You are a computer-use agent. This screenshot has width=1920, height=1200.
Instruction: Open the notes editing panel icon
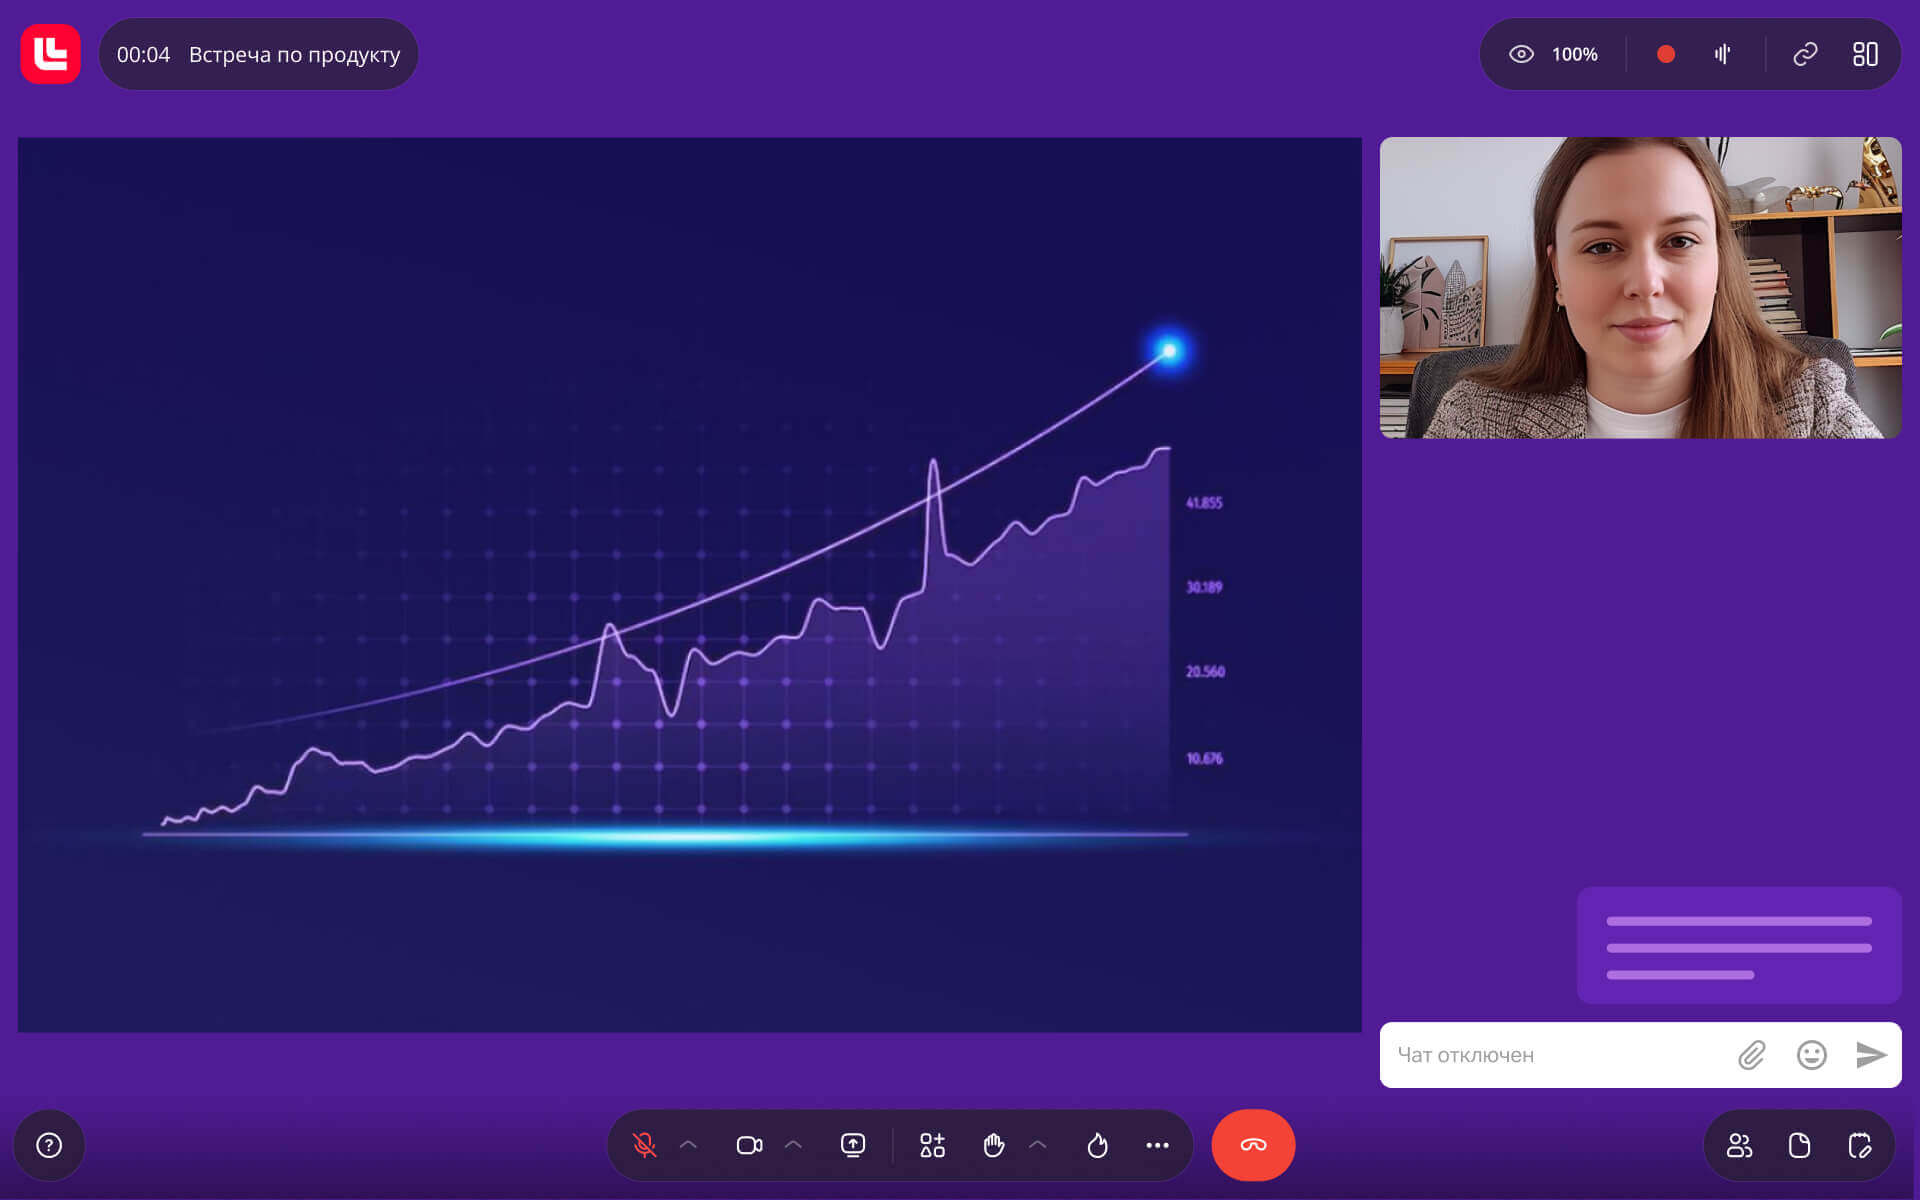(1859, 1145)
